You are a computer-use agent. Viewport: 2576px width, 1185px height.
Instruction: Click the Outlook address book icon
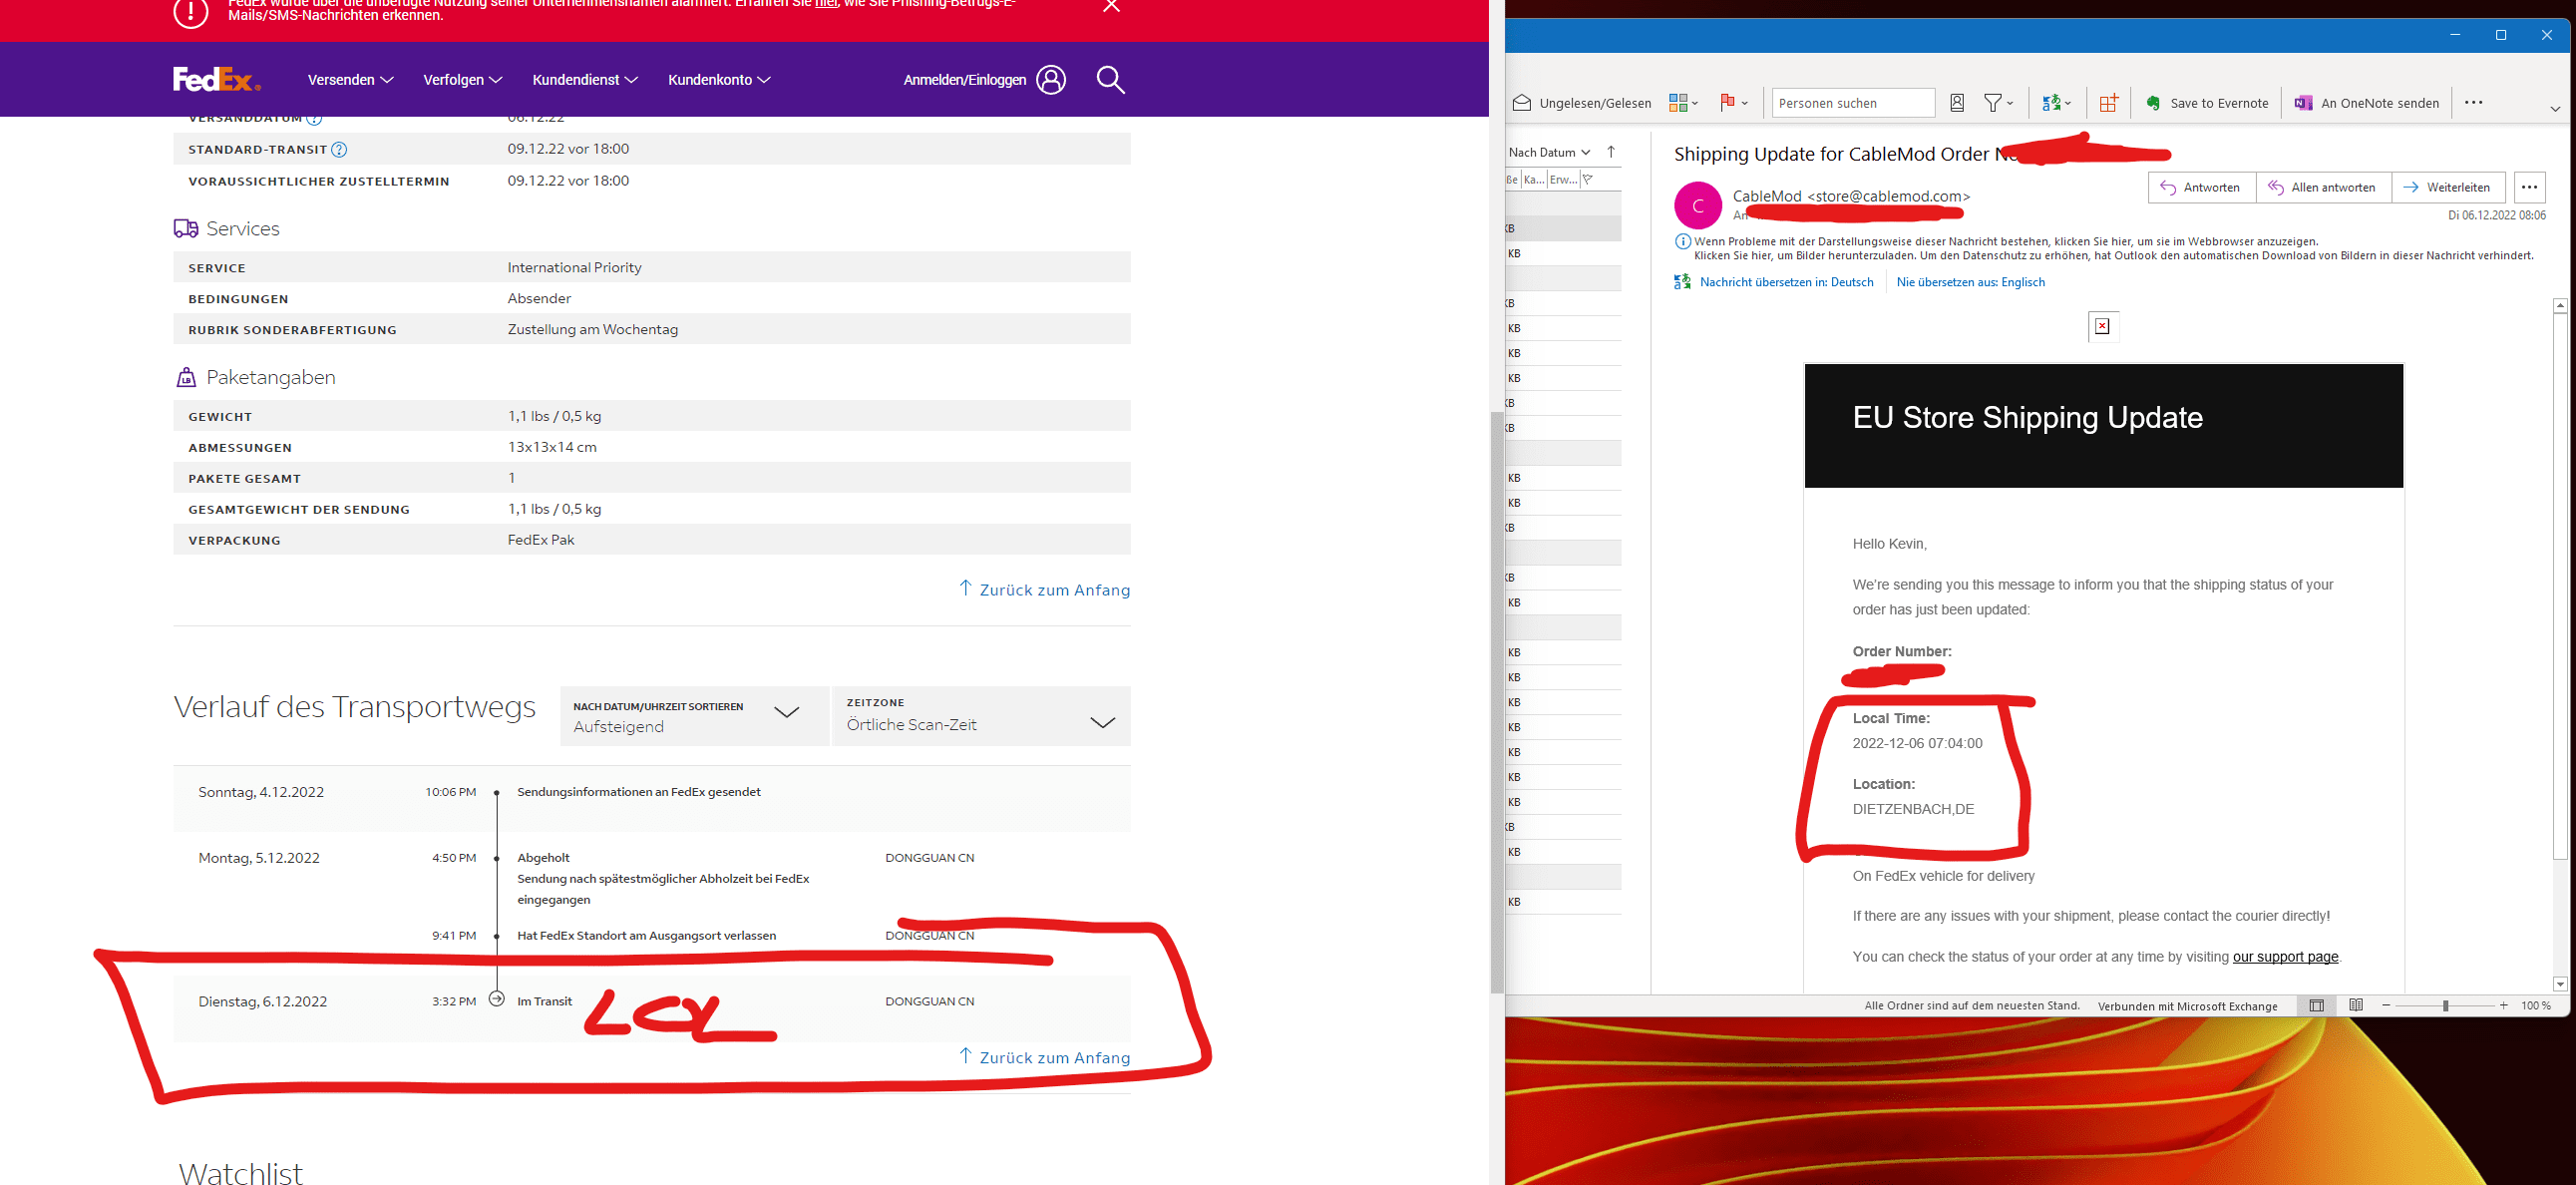1957,102
